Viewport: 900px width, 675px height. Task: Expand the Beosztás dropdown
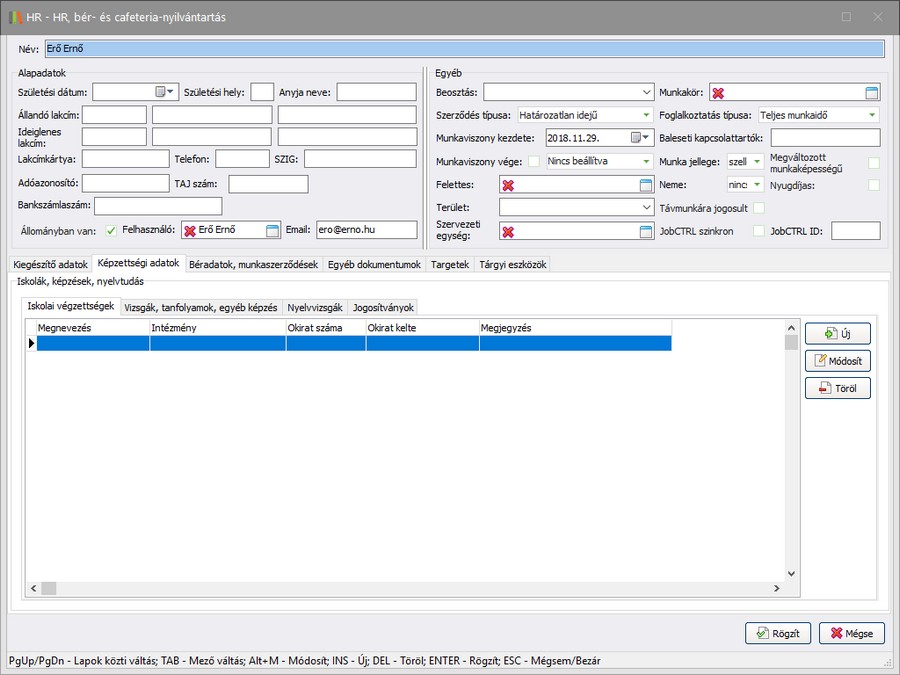(x=646, y=92)
